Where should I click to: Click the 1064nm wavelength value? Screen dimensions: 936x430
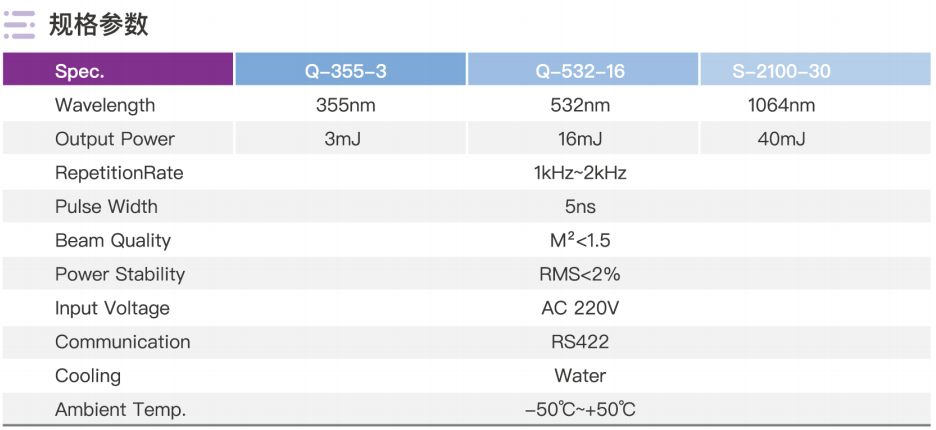[x=781, y=105]
